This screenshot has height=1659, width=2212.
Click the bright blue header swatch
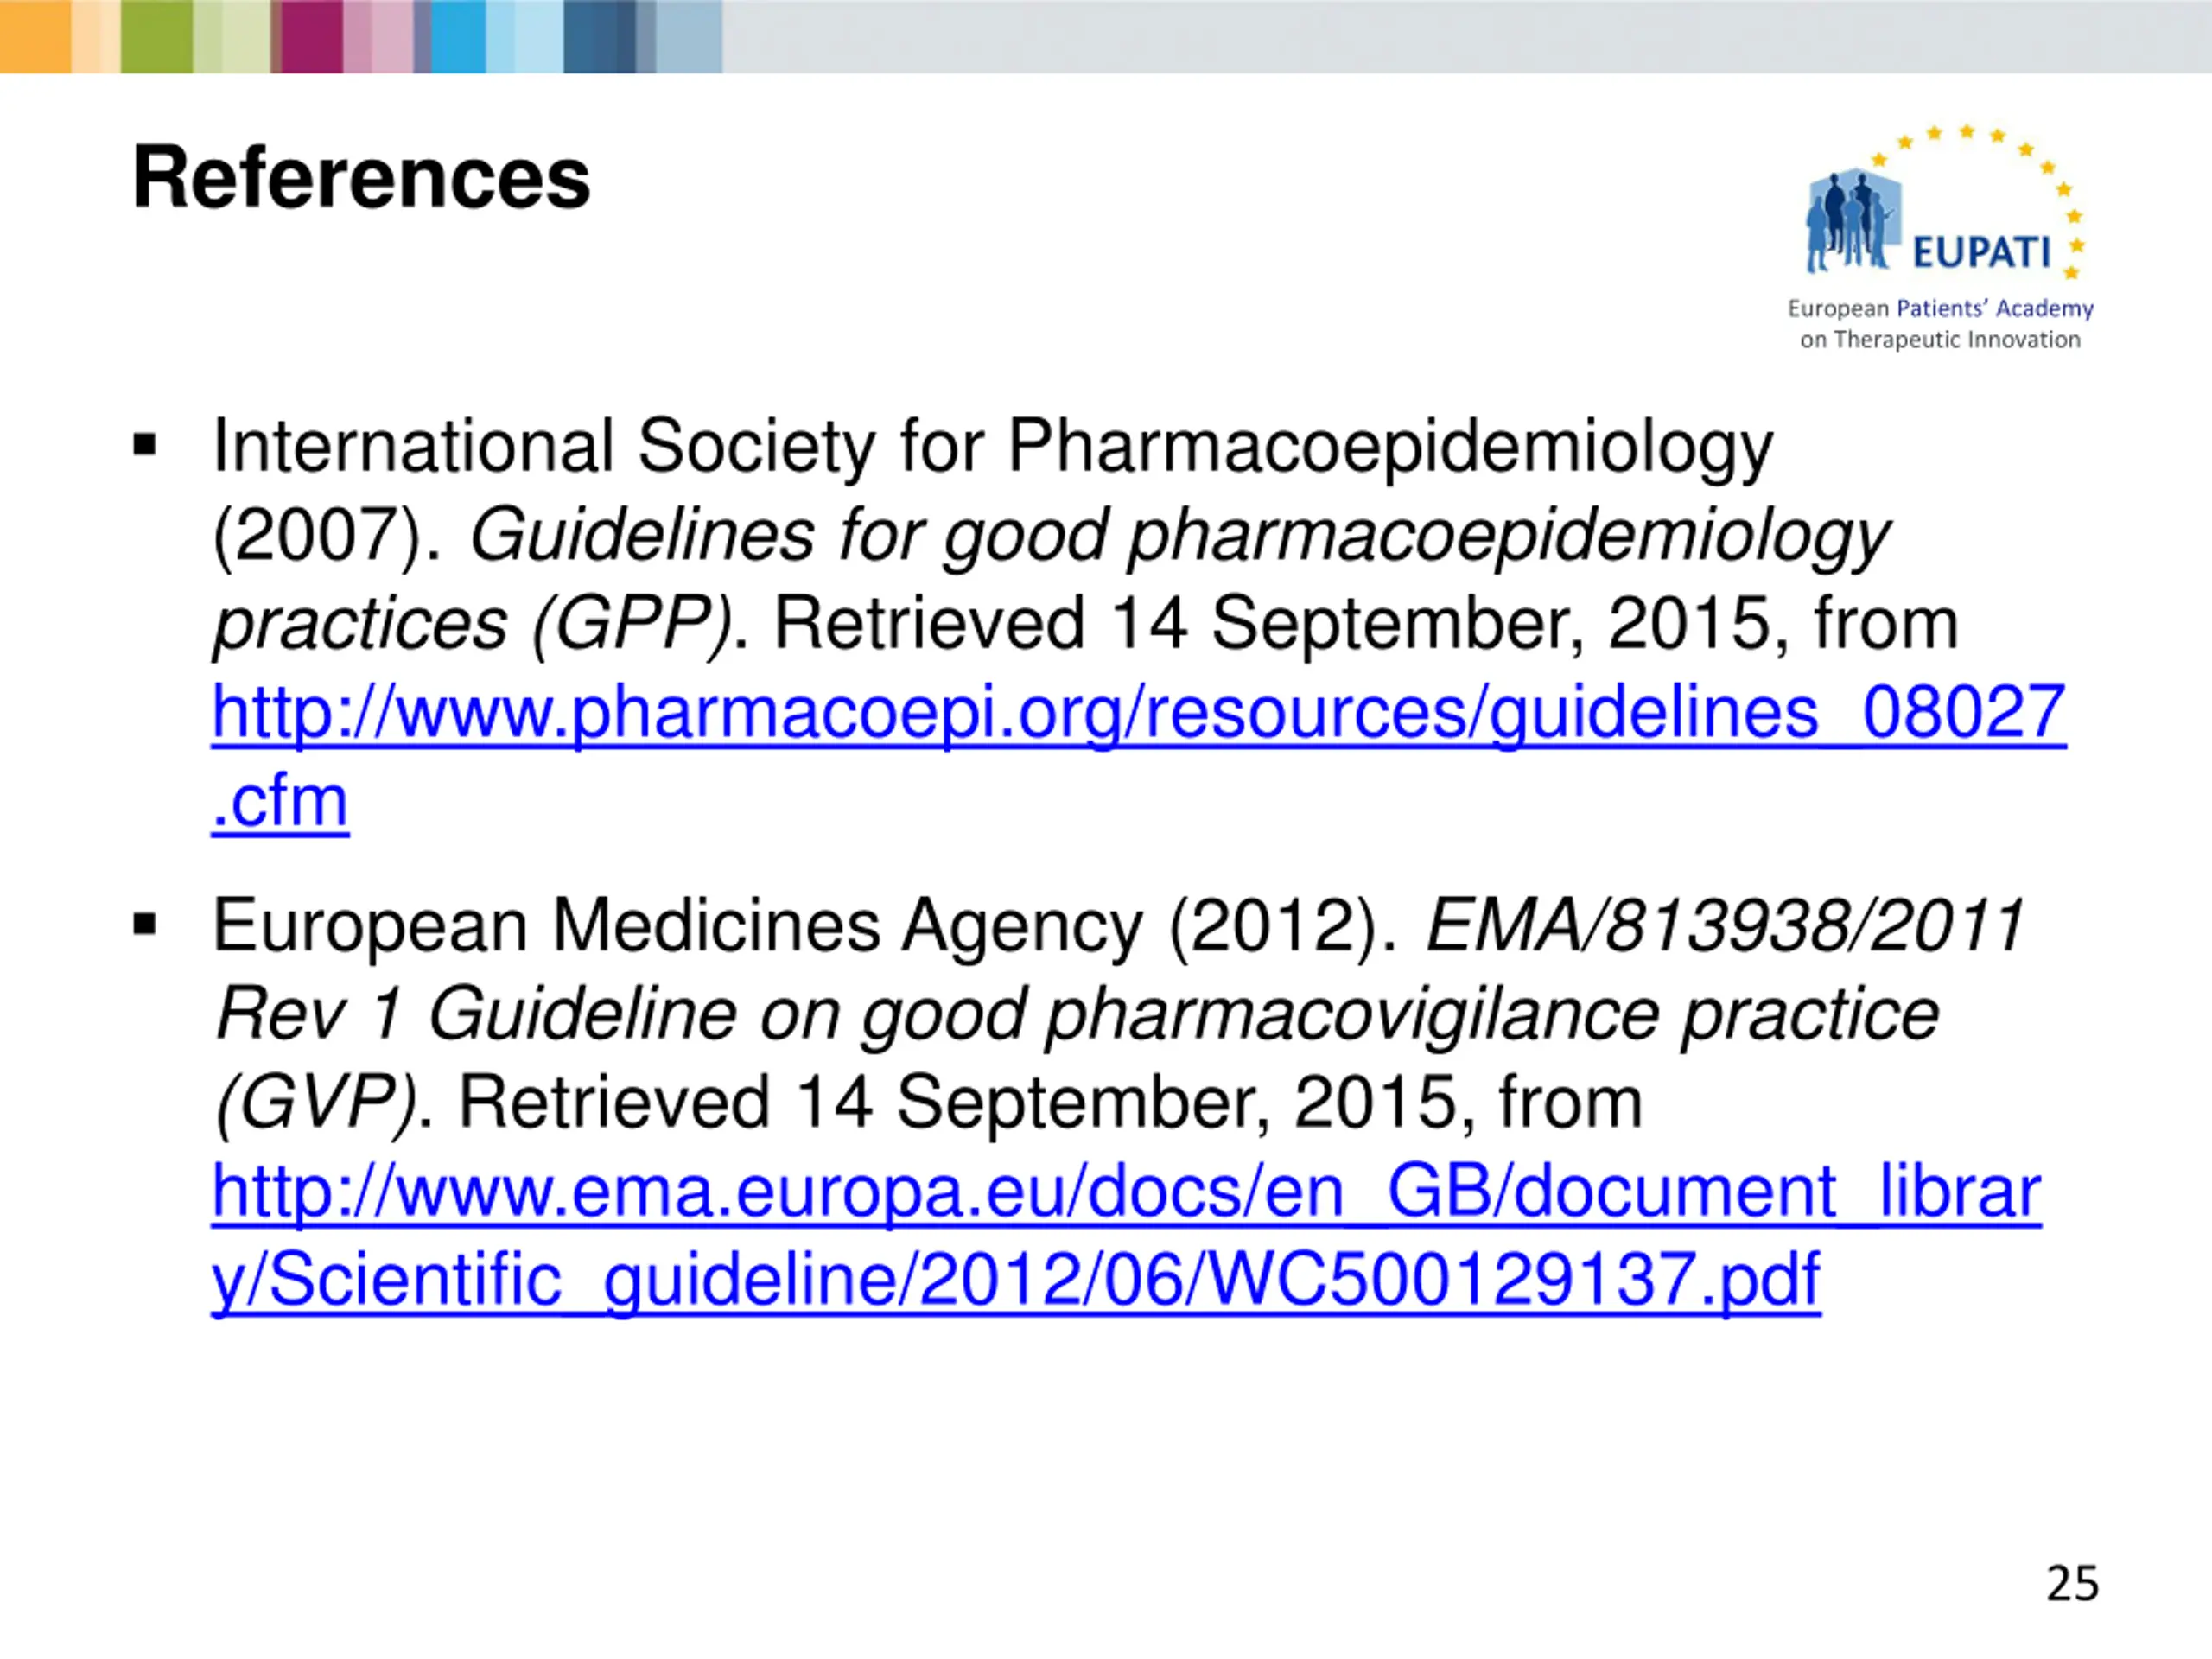458,36
